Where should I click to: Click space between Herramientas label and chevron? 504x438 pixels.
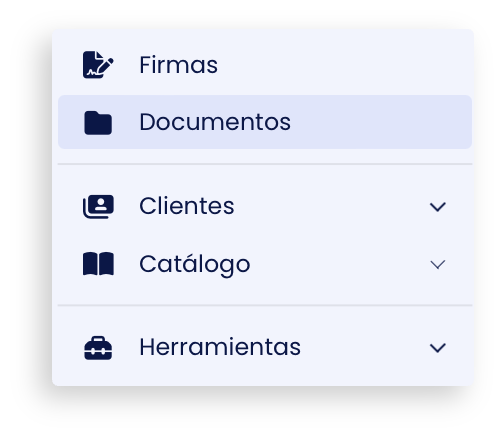click(365, 348)
